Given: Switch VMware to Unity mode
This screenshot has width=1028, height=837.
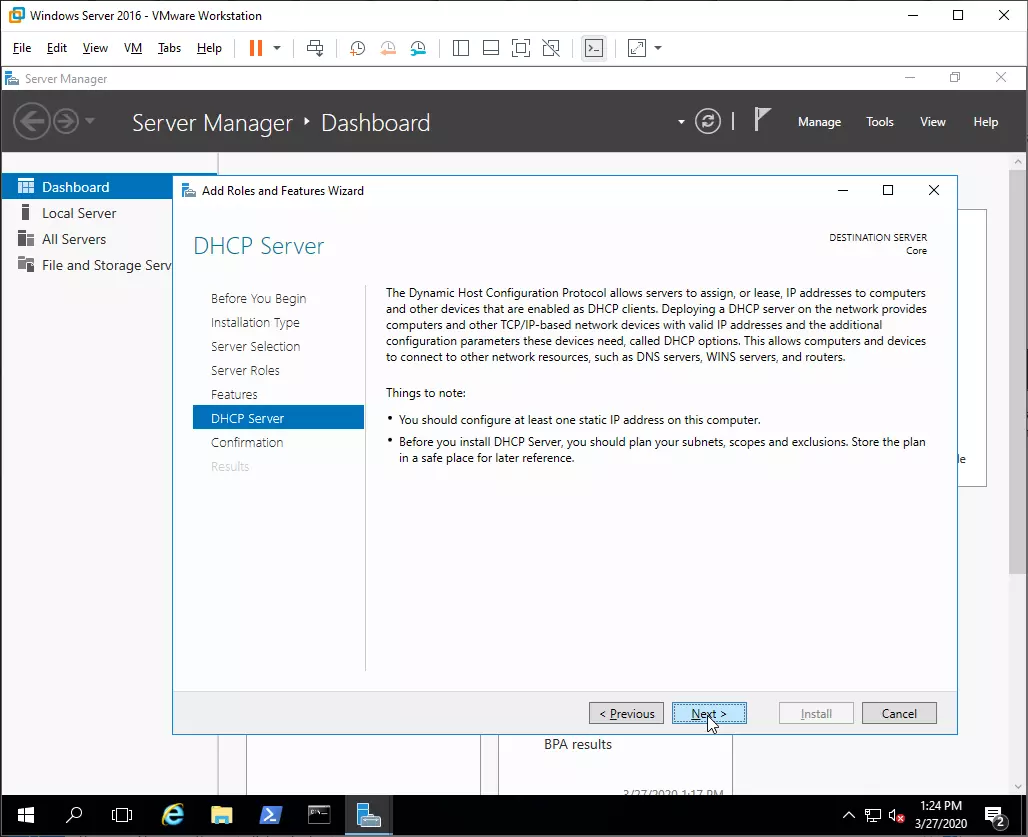Looking at the screenshot, I should pyautogui.click(x=551, y=48).
